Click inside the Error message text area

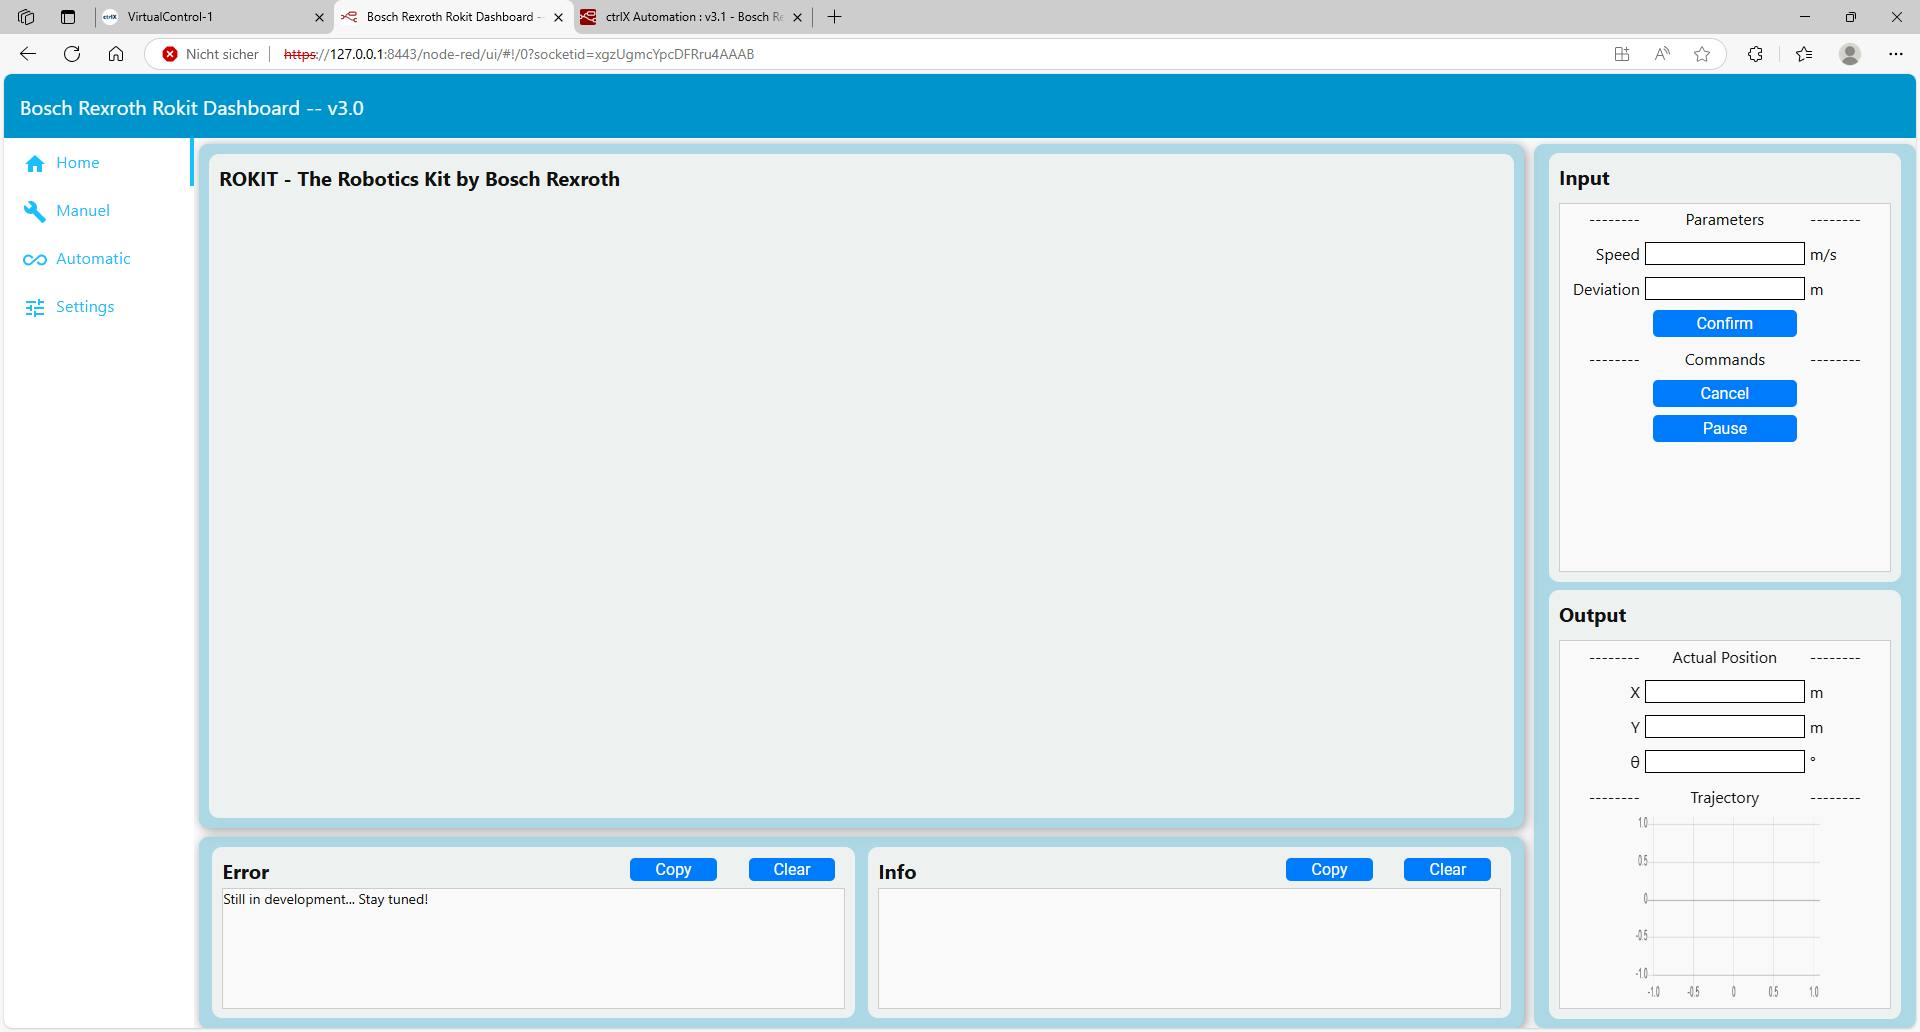click(533, 949)
